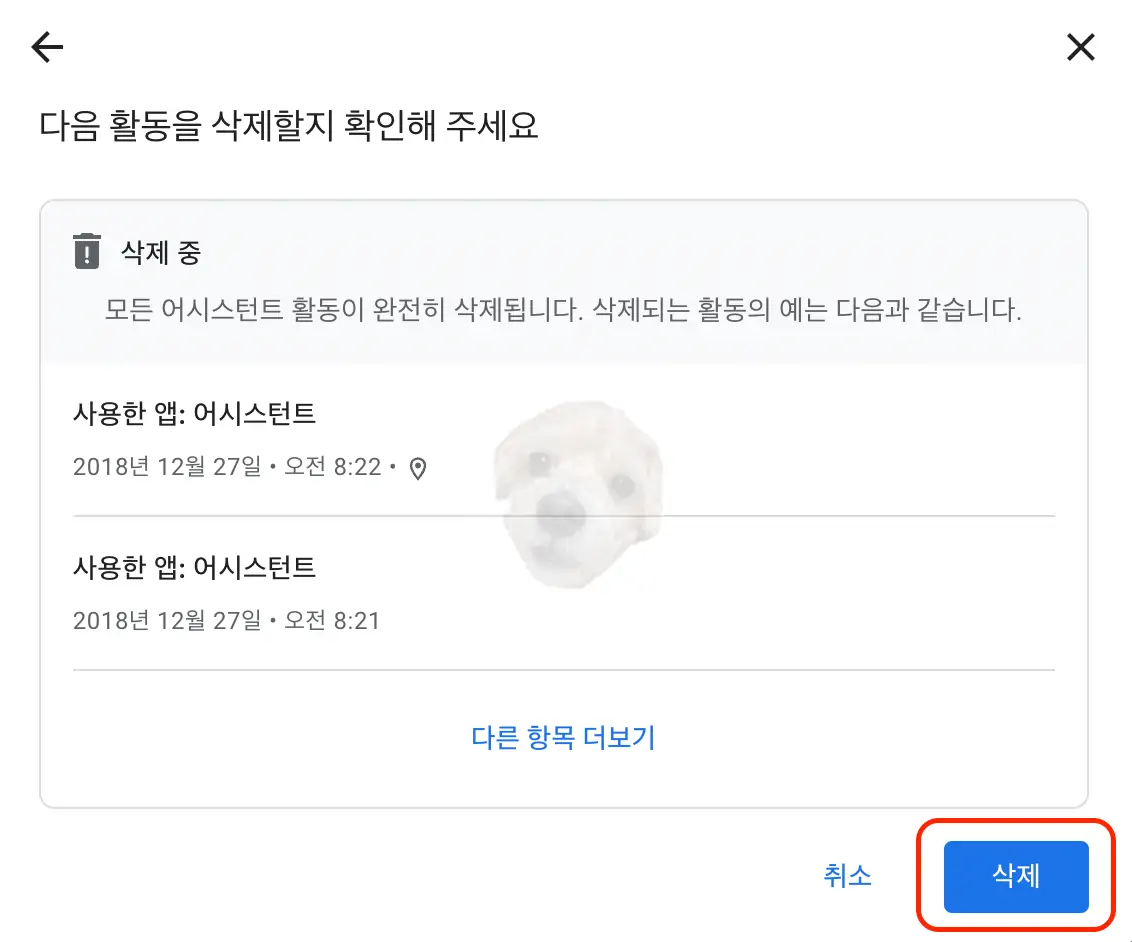Reveal additional activity examples via the blue link
Screen dimensions: 1132x942
[x=561, y=736]
